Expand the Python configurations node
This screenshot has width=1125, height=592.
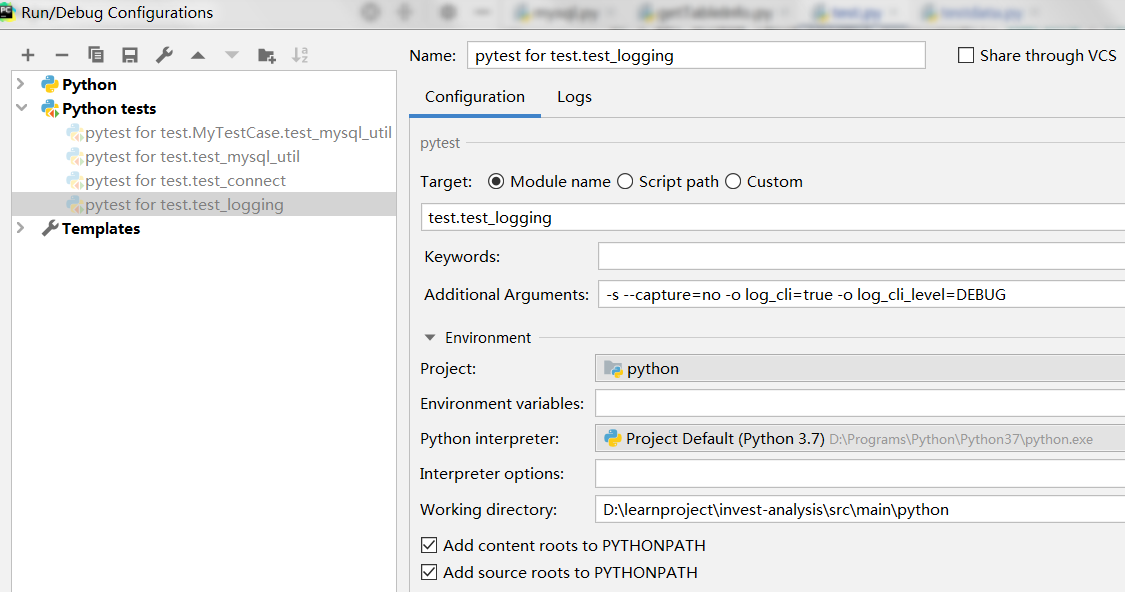pyautogui.click(x=21, y=84)
